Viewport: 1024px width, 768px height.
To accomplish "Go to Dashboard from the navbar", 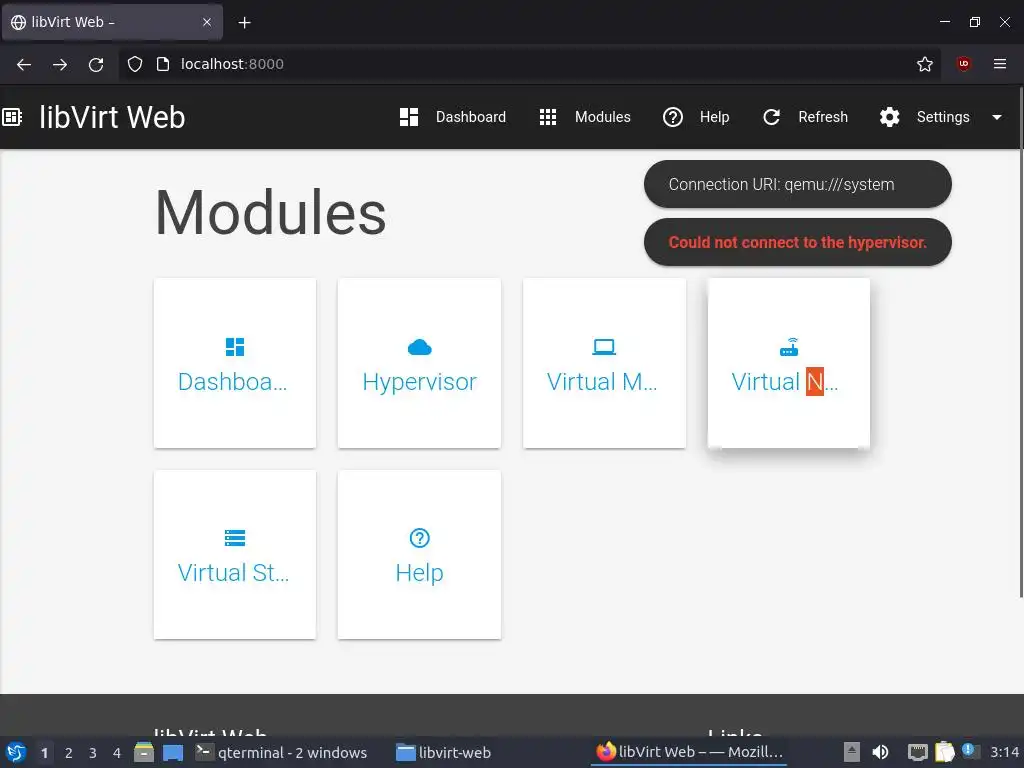I will (x=470, y=117).
